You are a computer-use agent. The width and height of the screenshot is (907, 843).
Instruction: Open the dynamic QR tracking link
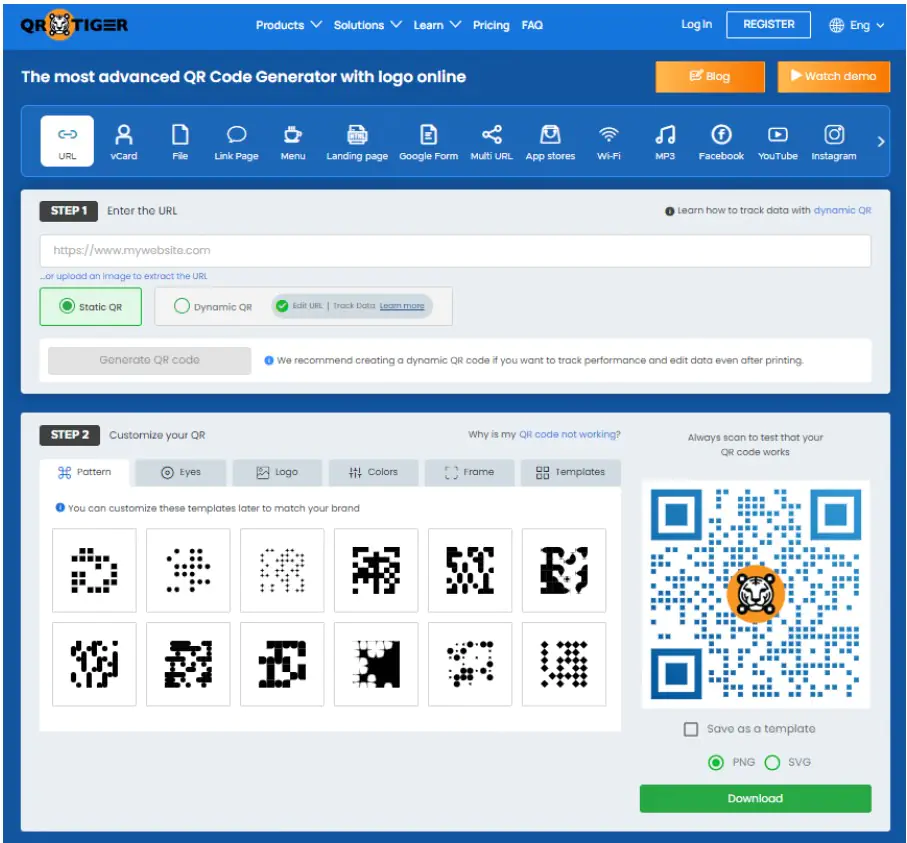point(842,210)
